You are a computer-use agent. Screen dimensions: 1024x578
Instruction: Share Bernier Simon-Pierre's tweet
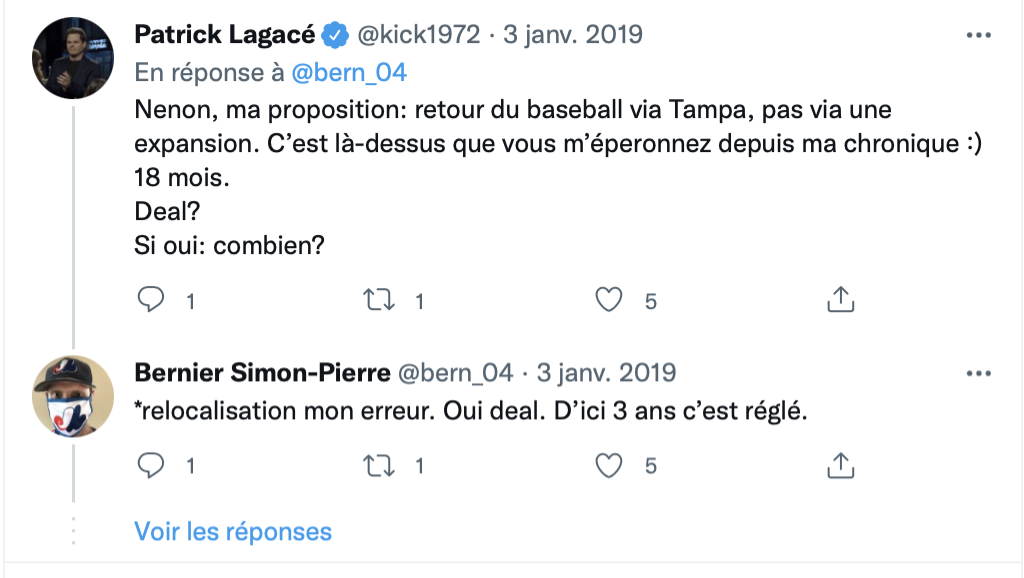(x=840, y=465)
